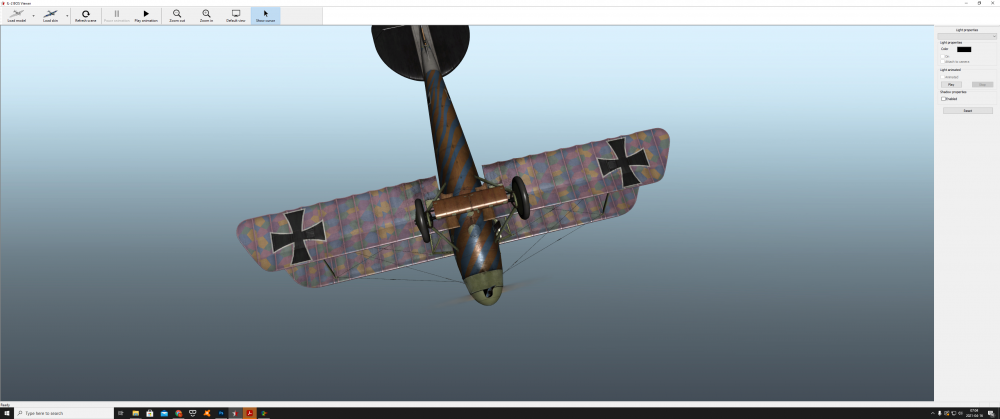Start playback with Play animation
This screenshot has width=1000, height=419.
pos(146,16)
